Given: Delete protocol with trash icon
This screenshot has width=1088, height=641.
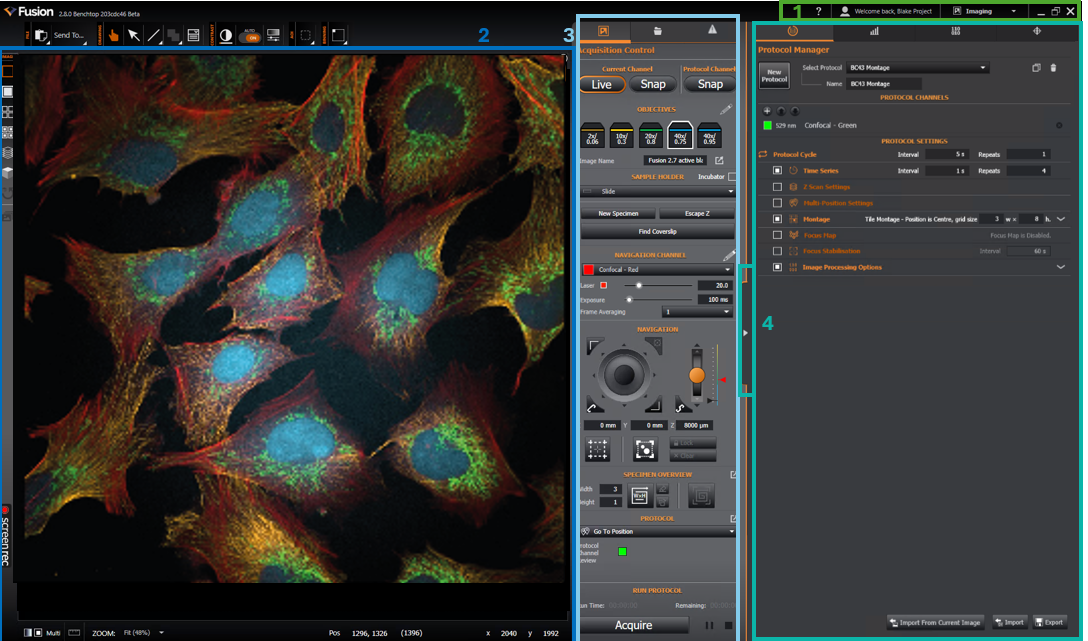Looking at the screenshot, I should (1053, 68).
